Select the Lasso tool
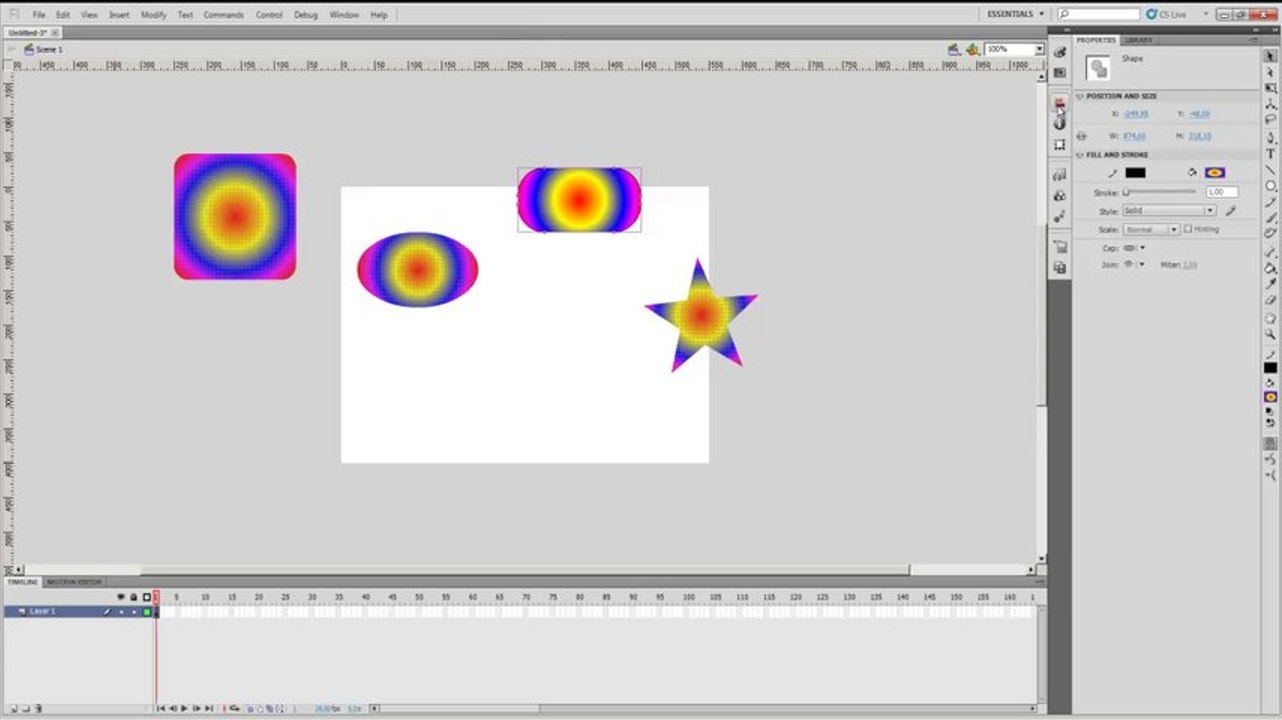The height and width of the screenshot is (720, 1282). click(1271, 119)
